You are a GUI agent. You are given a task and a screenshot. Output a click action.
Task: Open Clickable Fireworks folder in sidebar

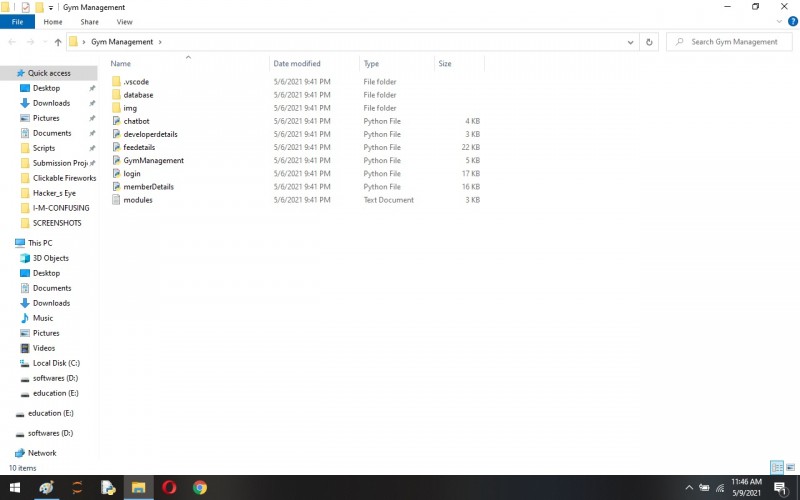(64, 178)
